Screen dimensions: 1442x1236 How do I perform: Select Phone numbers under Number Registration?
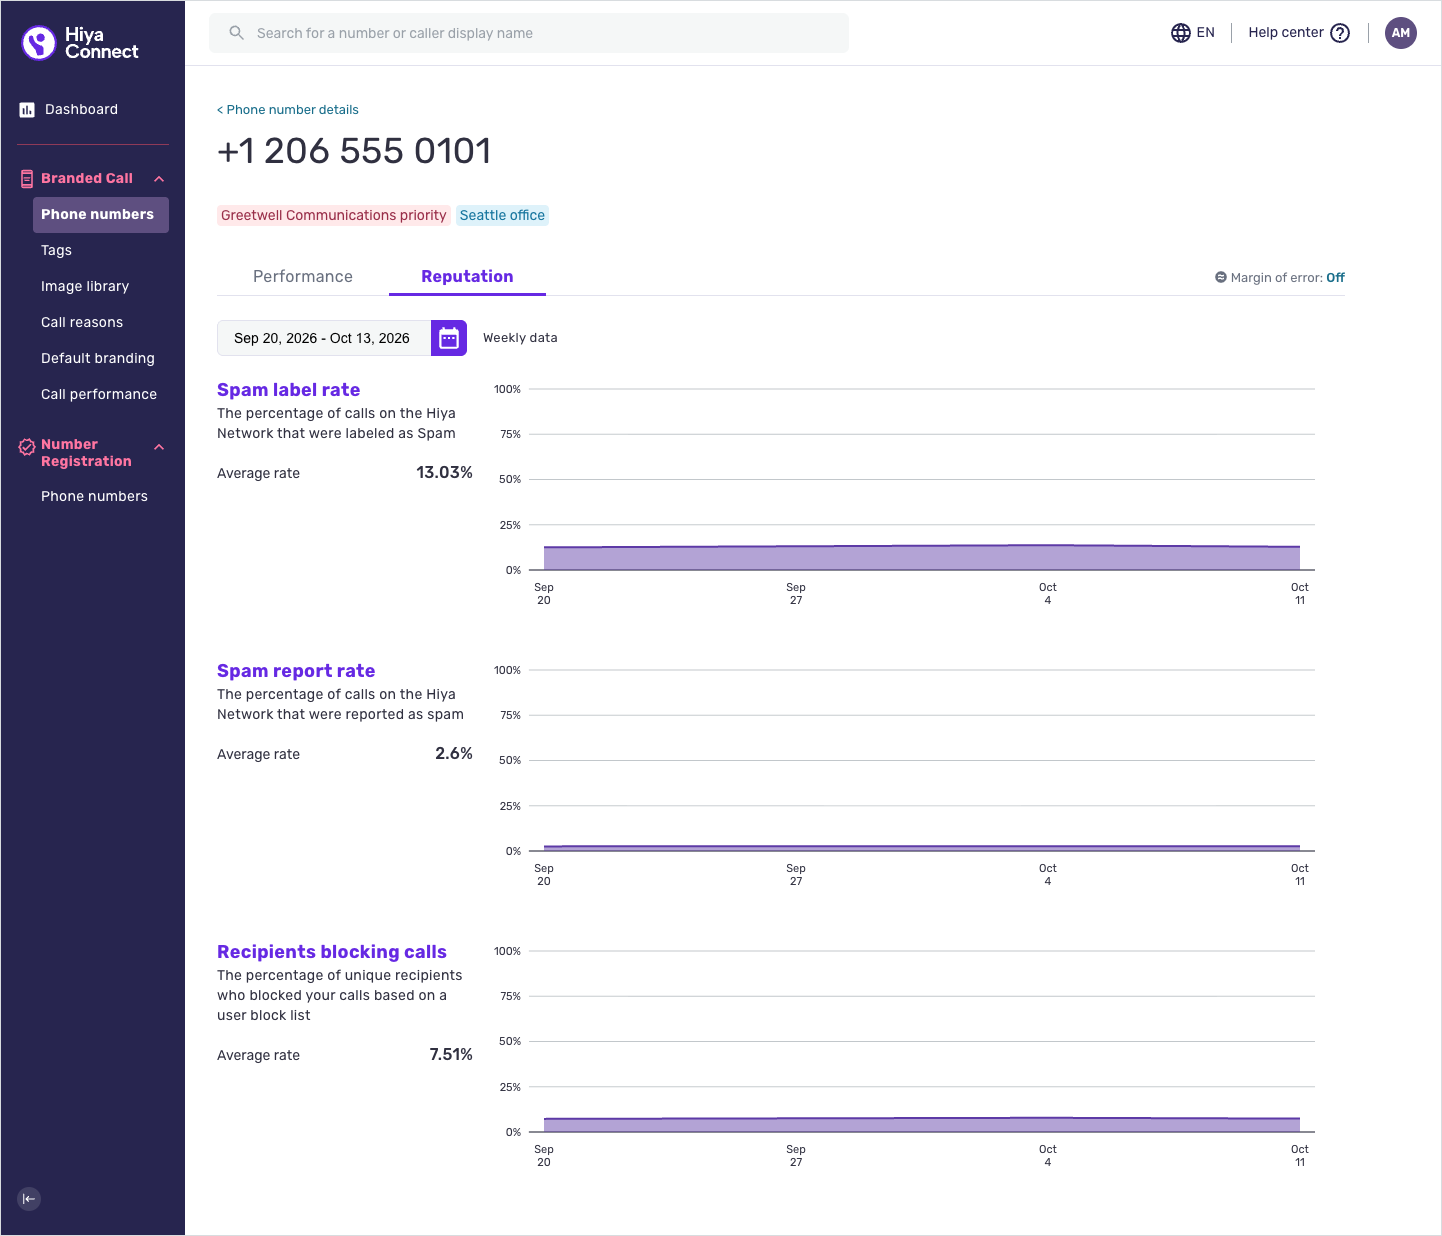(x=94, y=497)
